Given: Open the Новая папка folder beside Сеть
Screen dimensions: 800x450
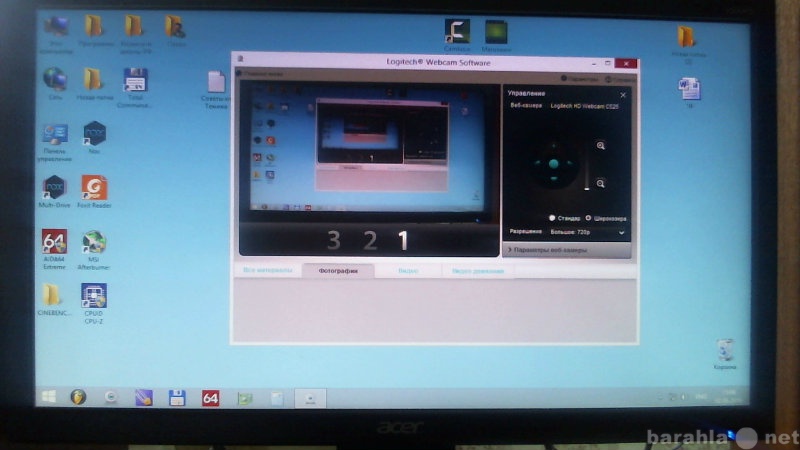Looking at the screenshot, I should click(x=94, y=84).
